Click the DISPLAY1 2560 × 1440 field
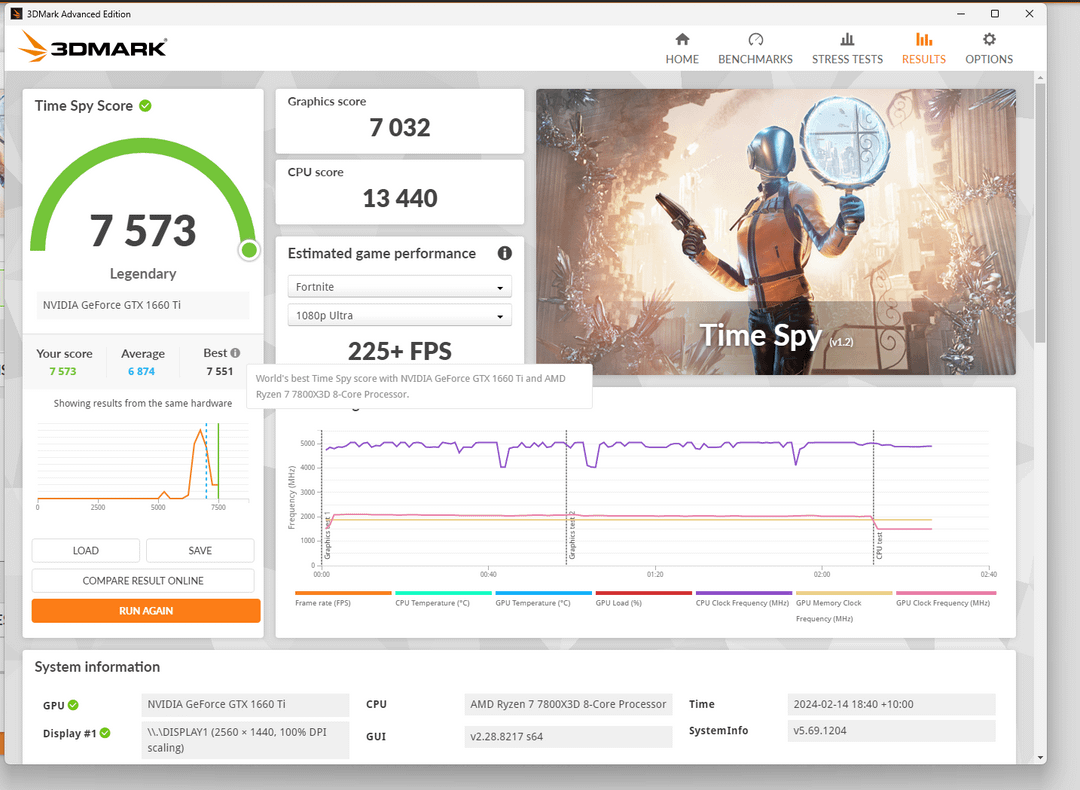Screen dimensions: 1080x790 (245, 740)
